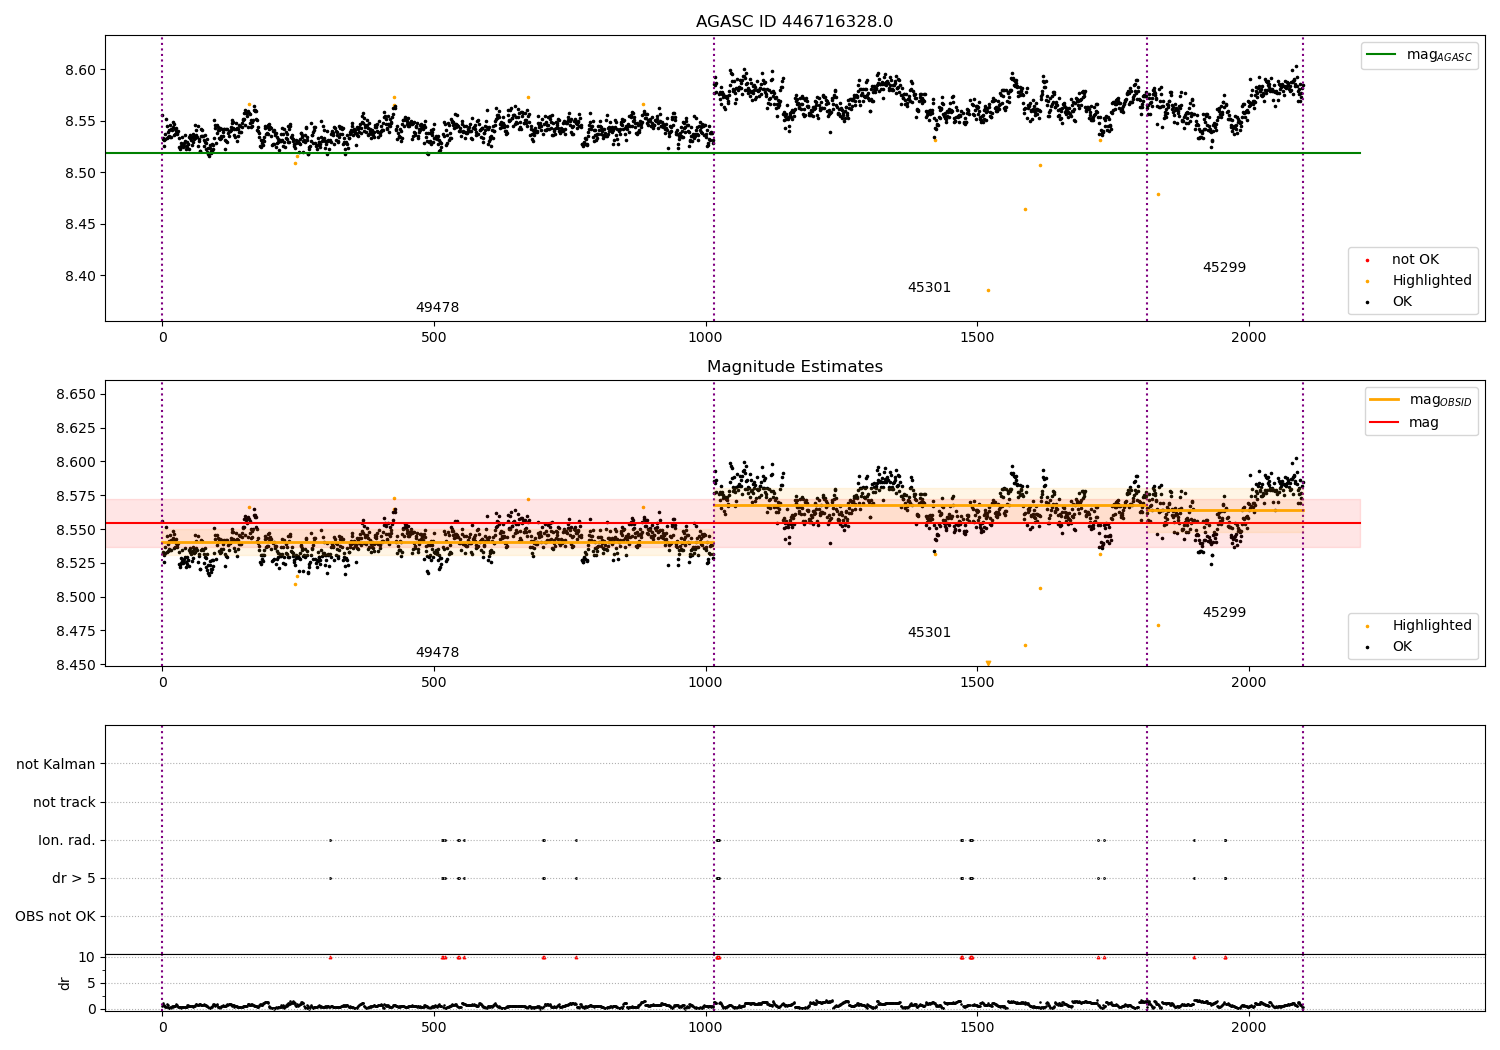The width and height of the screenshot is (1500, 1050).
Task: Click the 'Ion. rad.' row label
Action: (x=67, y=841)
